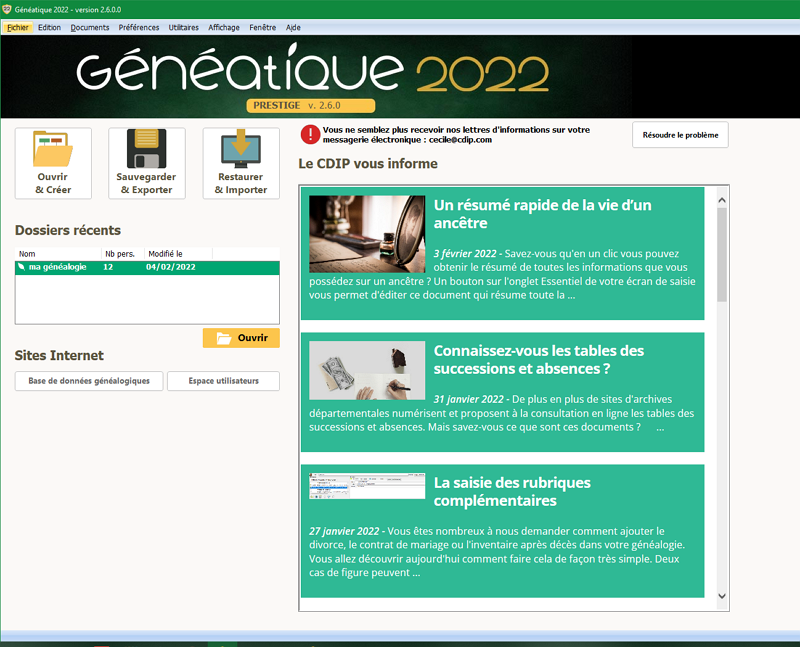The image size is (800, 647).
Task: Sort recent folders by Nom column
Action: 58,254
